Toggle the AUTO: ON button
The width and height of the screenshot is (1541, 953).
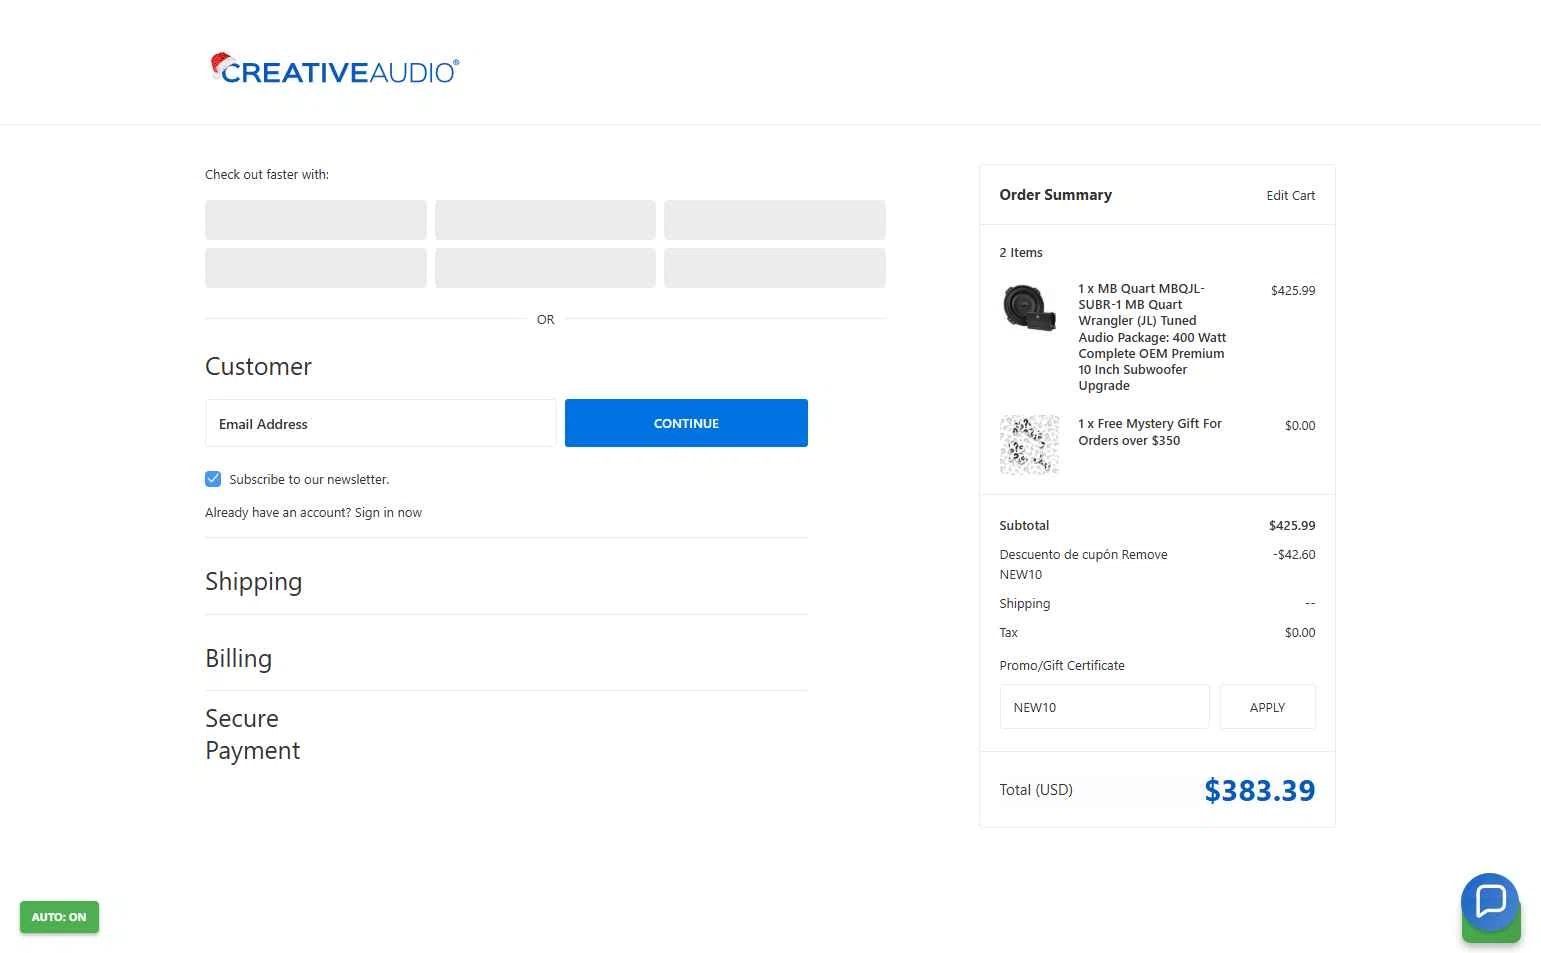point(59,917)
